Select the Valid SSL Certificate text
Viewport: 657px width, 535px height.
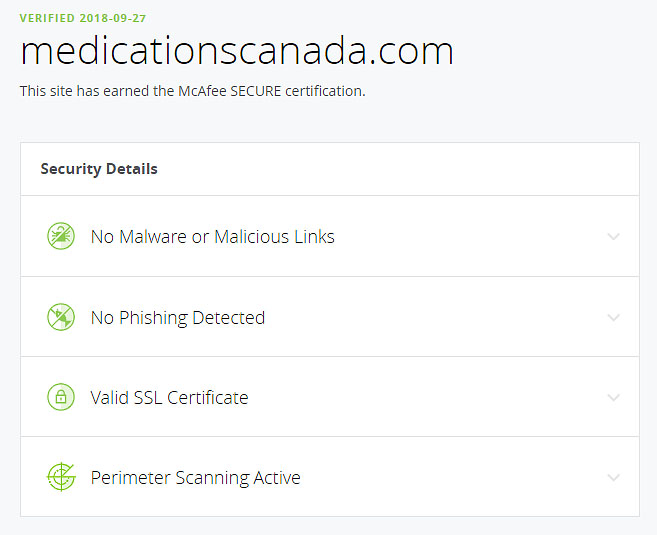169,398
